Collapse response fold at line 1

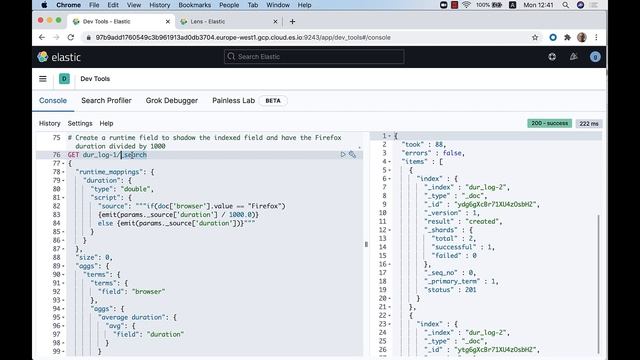coord(389,136)
